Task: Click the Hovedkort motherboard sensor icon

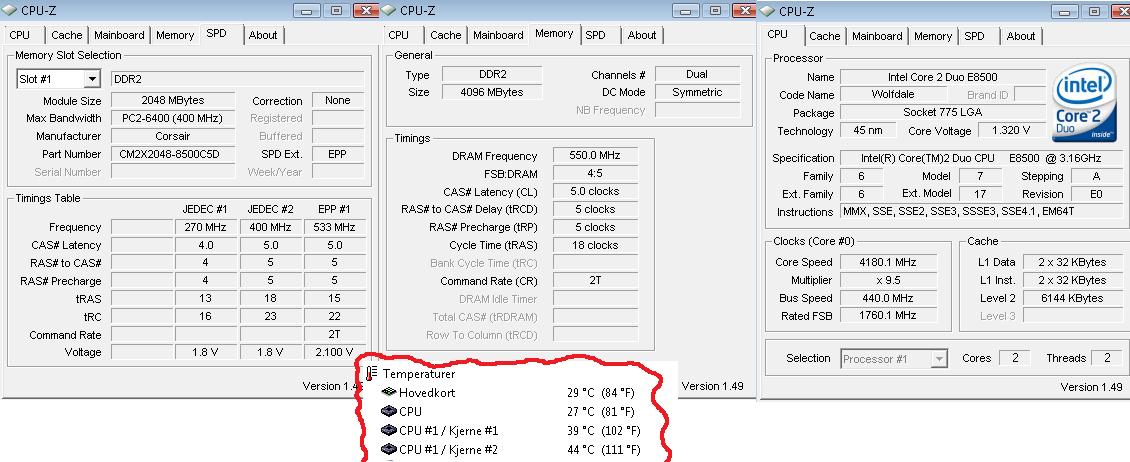Action: point(388,393)
